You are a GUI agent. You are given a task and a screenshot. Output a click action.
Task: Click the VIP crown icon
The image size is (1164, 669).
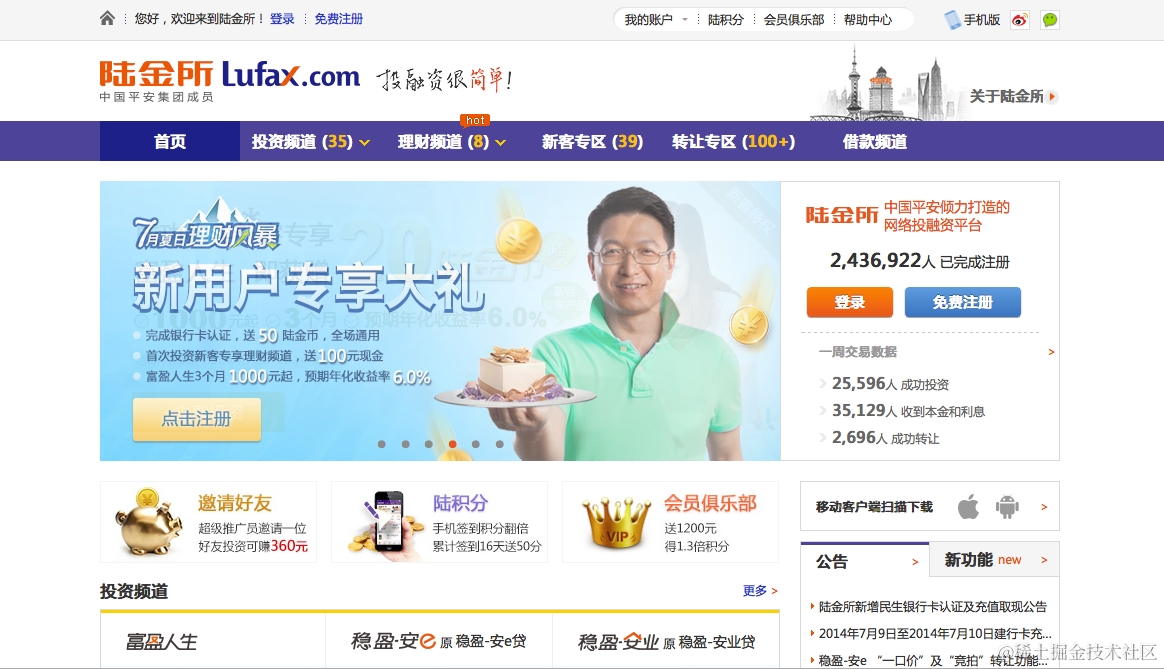[x=616, y=523]
